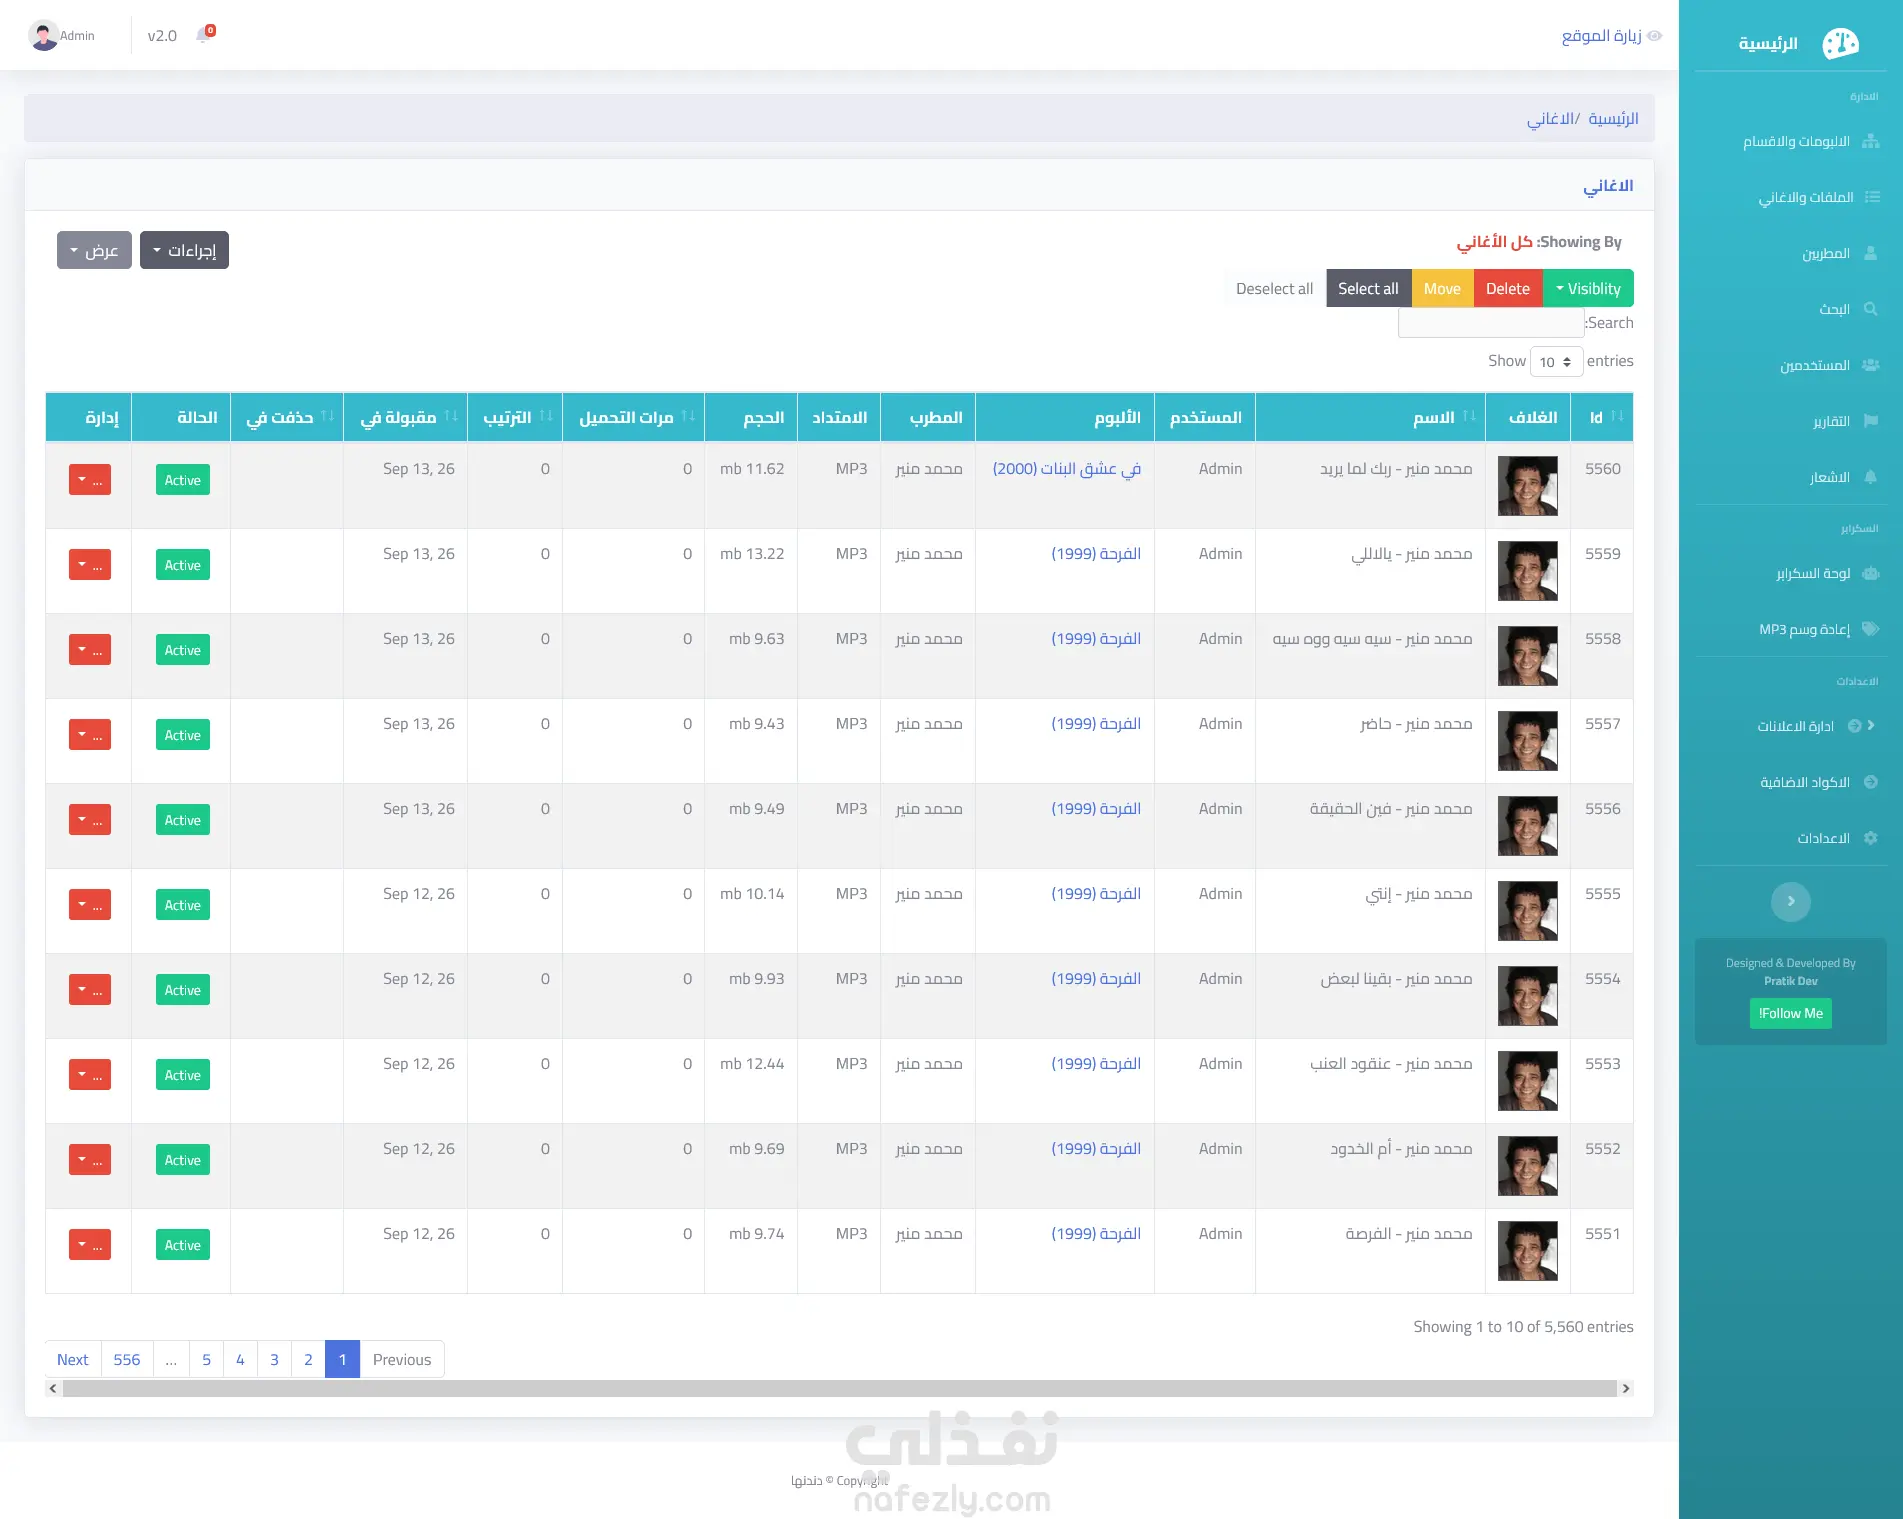Toggle Active status for song 5555
The height and width of the screenshot is (1519, 1903).
183,905
